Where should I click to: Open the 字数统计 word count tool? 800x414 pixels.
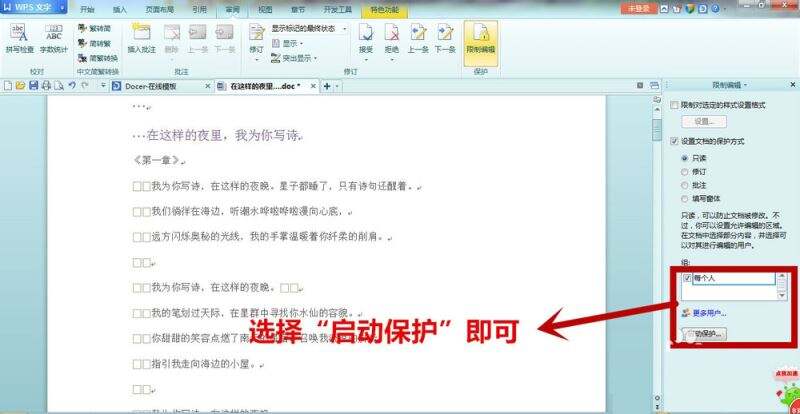click(x=54, y=39)
